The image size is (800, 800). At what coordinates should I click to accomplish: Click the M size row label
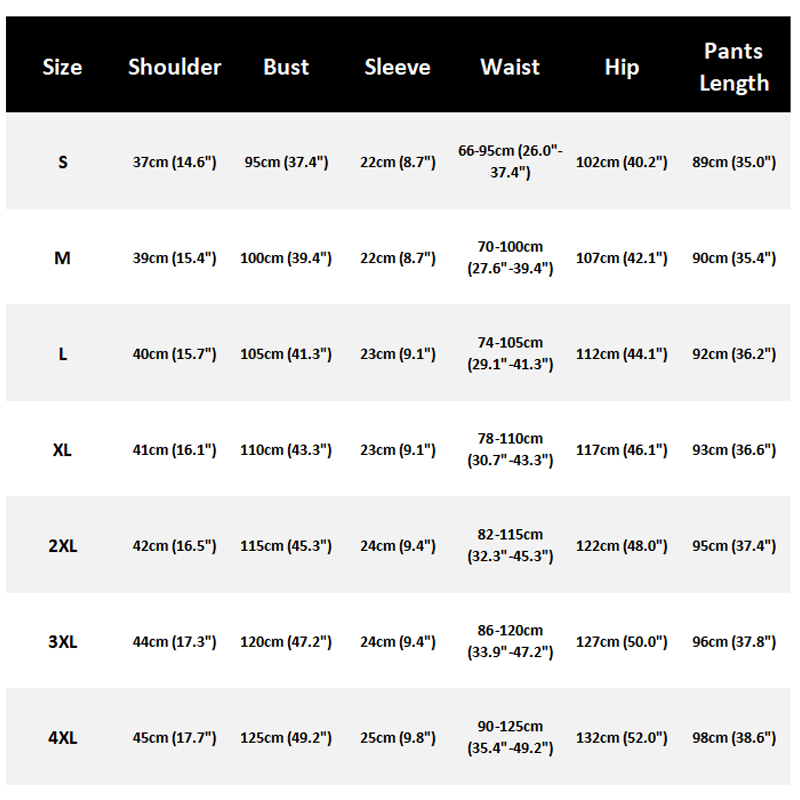[x=62, y=258]
